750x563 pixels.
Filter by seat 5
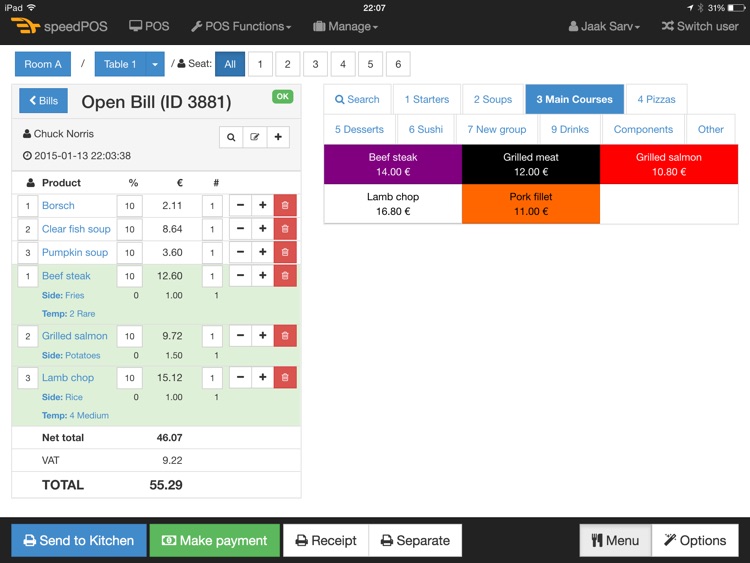(x=370, y=64)
